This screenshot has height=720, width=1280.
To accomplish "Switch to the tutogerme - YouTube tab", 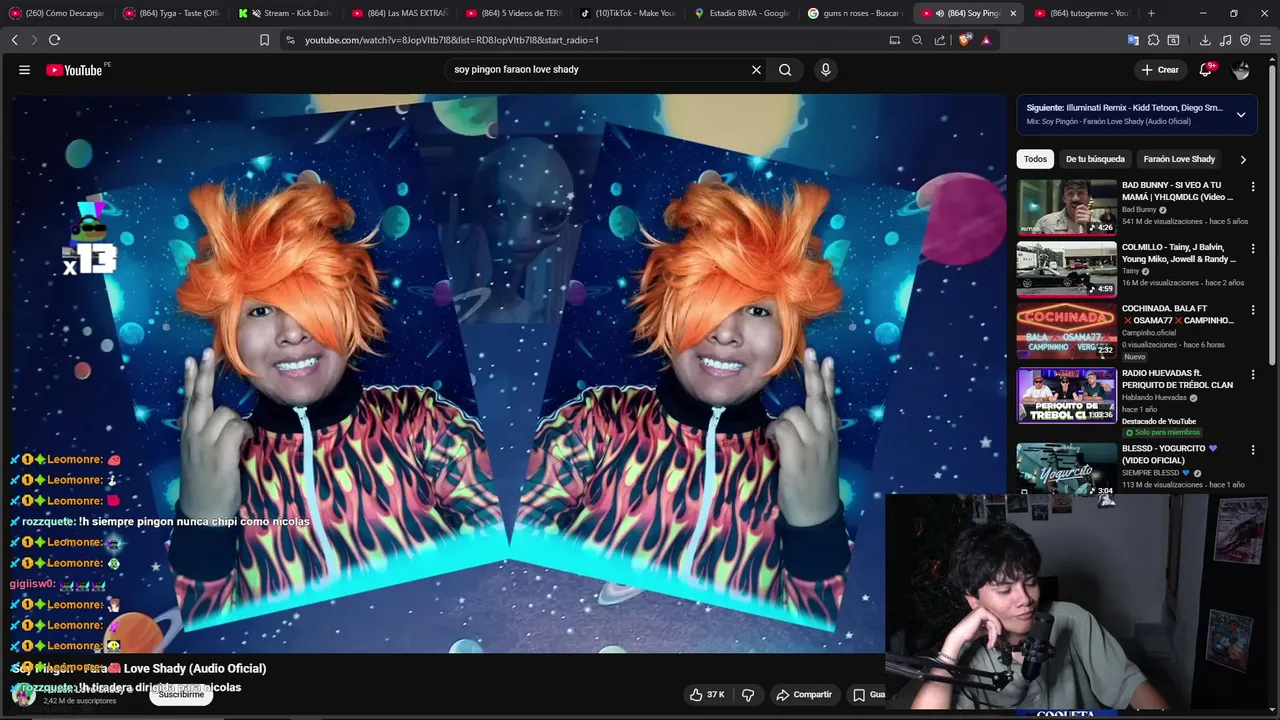I will point(1083,13).
